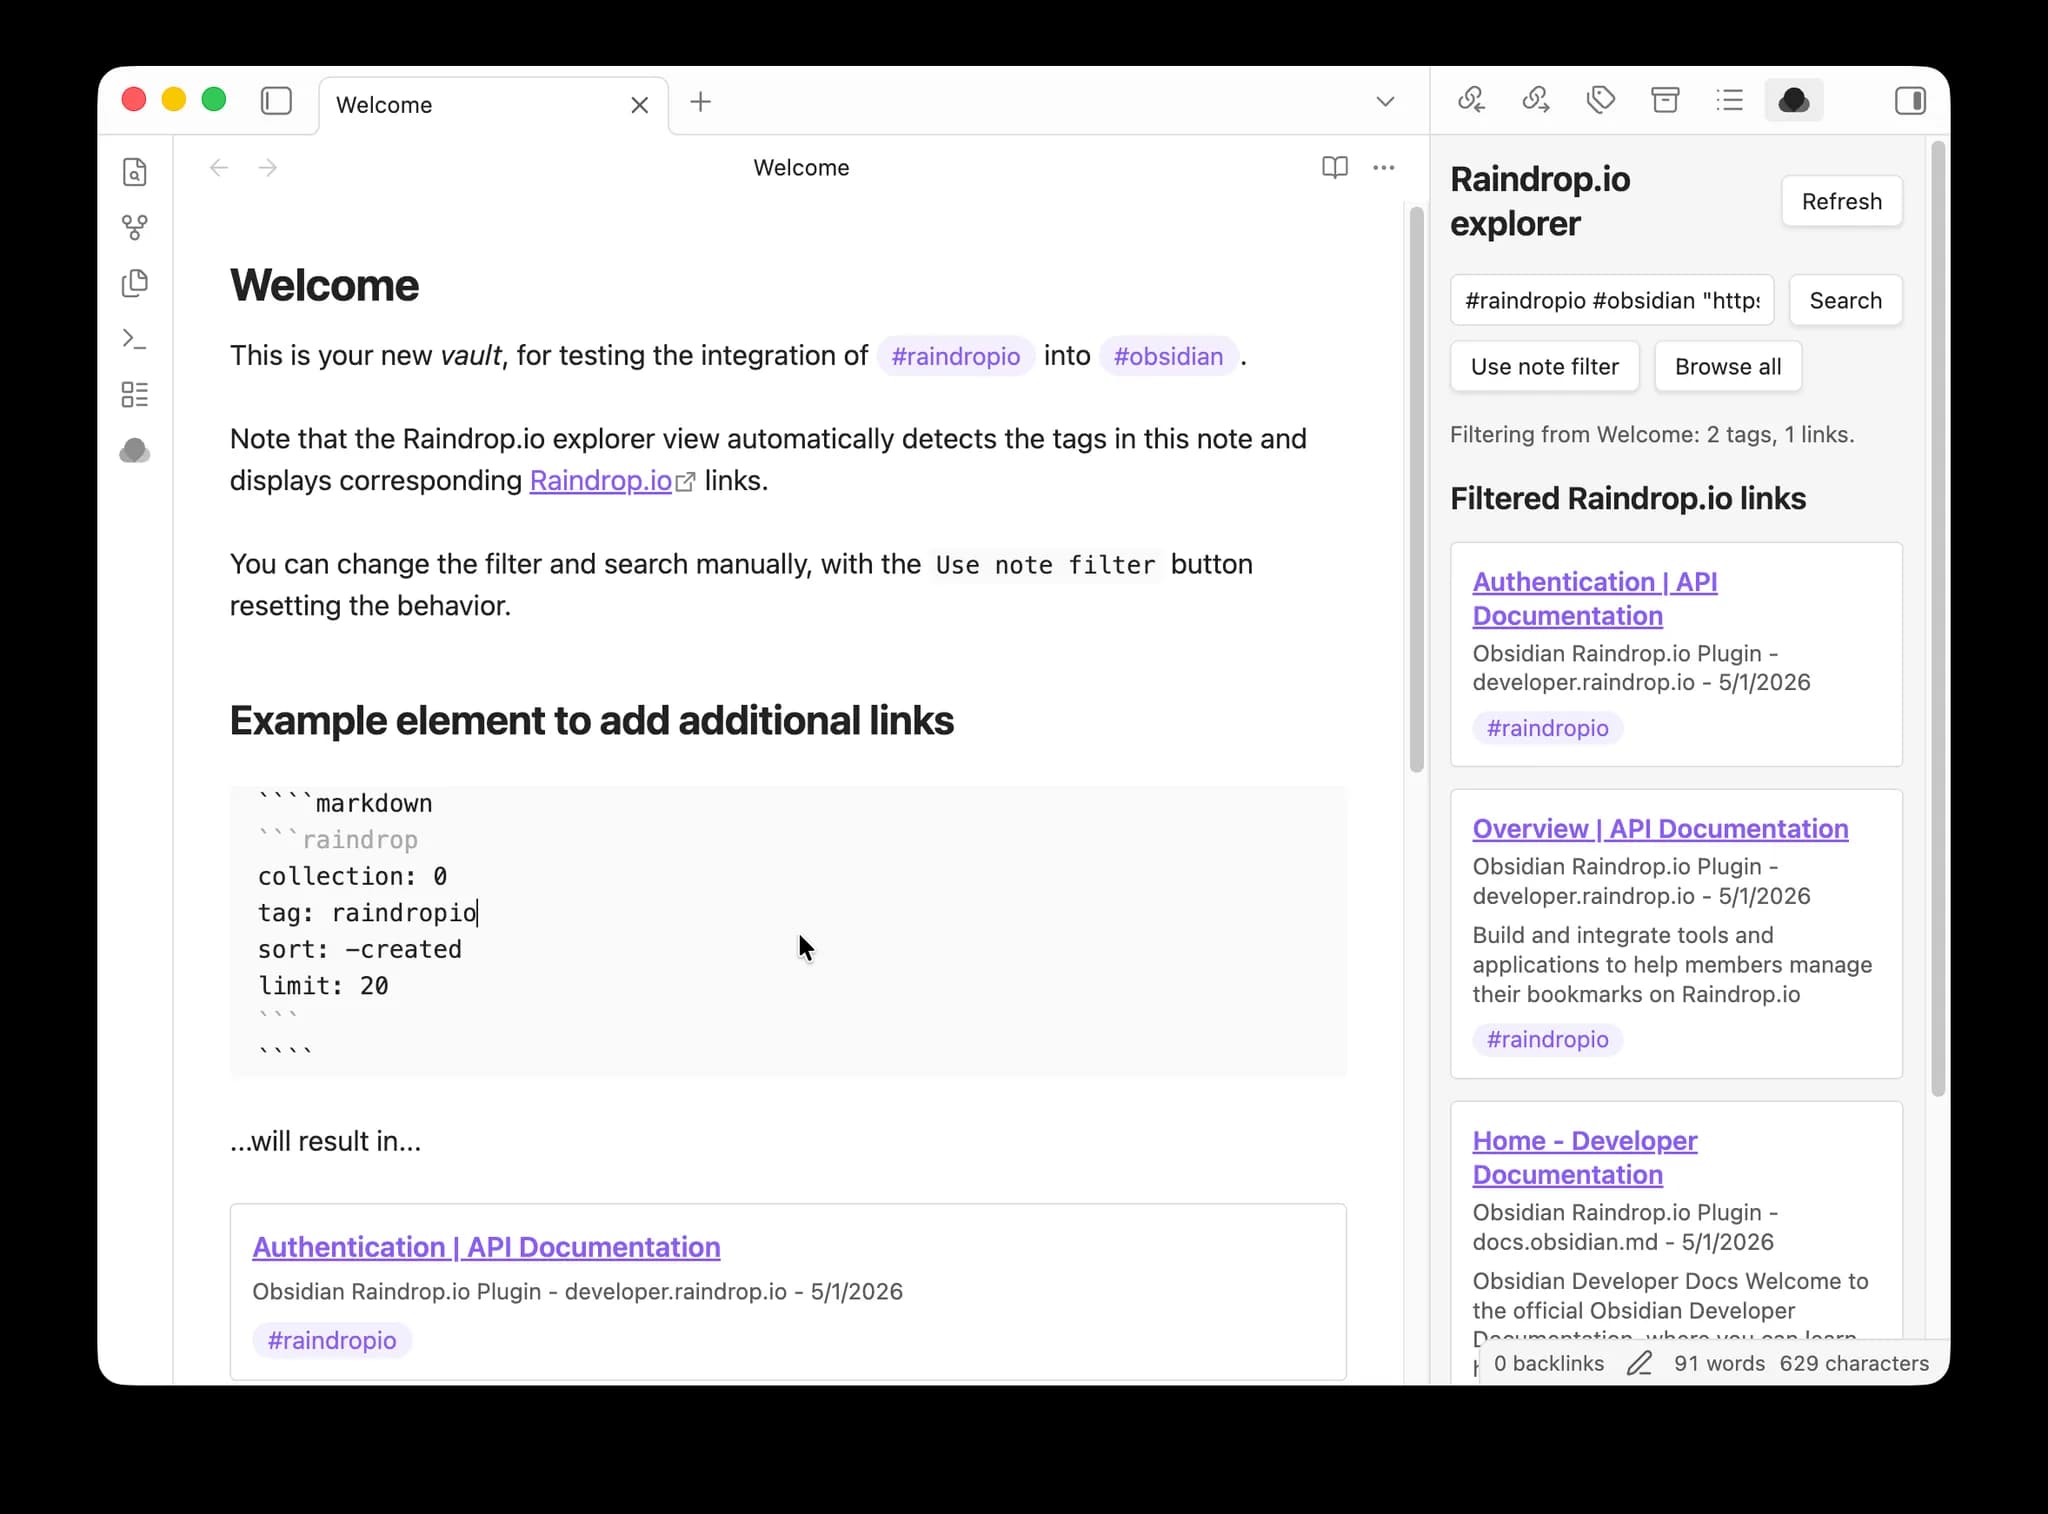The image size is (2048, 1514).
Task: Click the 'Example element to add additional links' heading
Action: click(x=592, y=721)
